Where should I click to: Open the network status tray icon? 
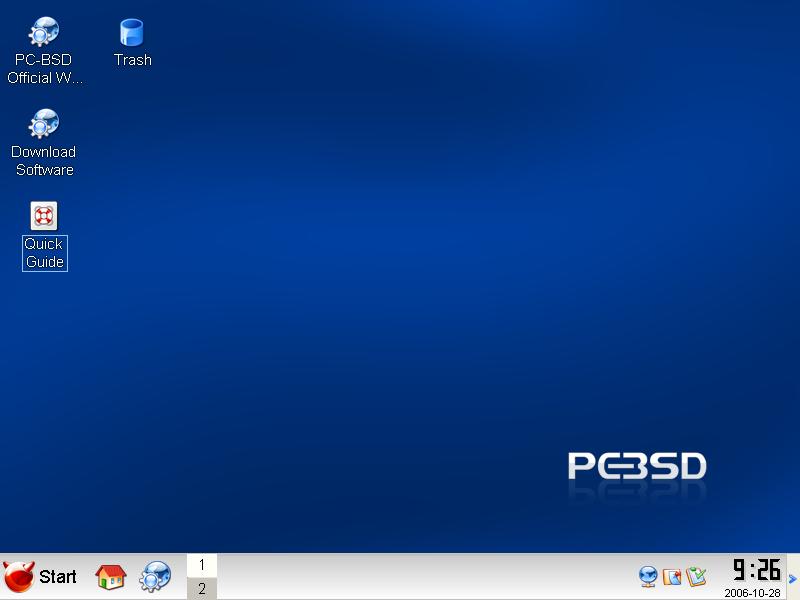648,576
